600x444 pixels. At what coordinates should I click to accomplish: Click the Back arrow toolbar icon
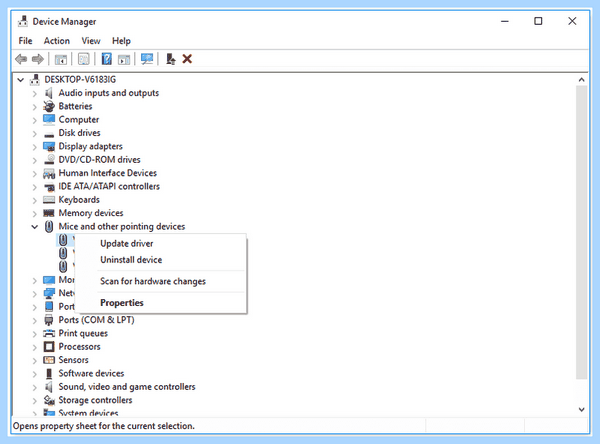tap(21, 59)
